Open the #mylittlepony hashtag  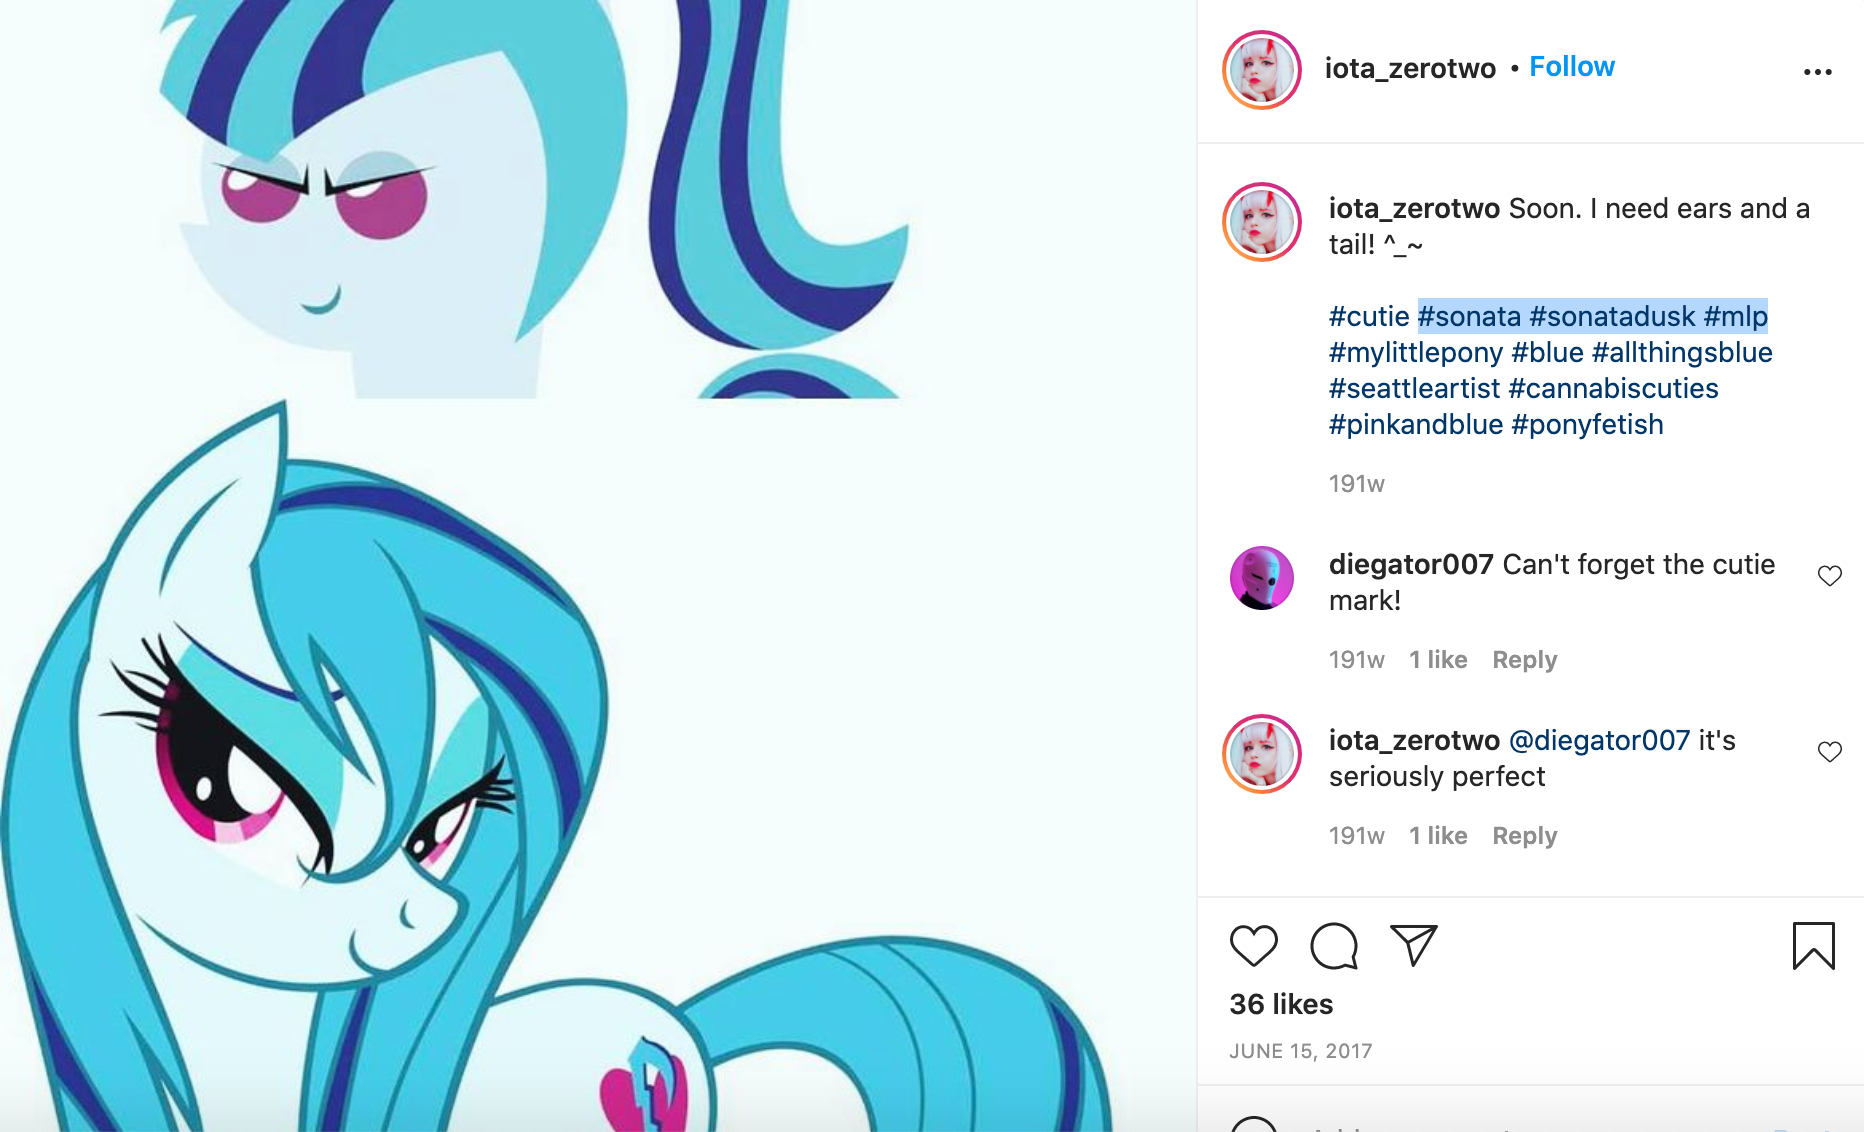pyautogui.click(x=1416, y=353)
